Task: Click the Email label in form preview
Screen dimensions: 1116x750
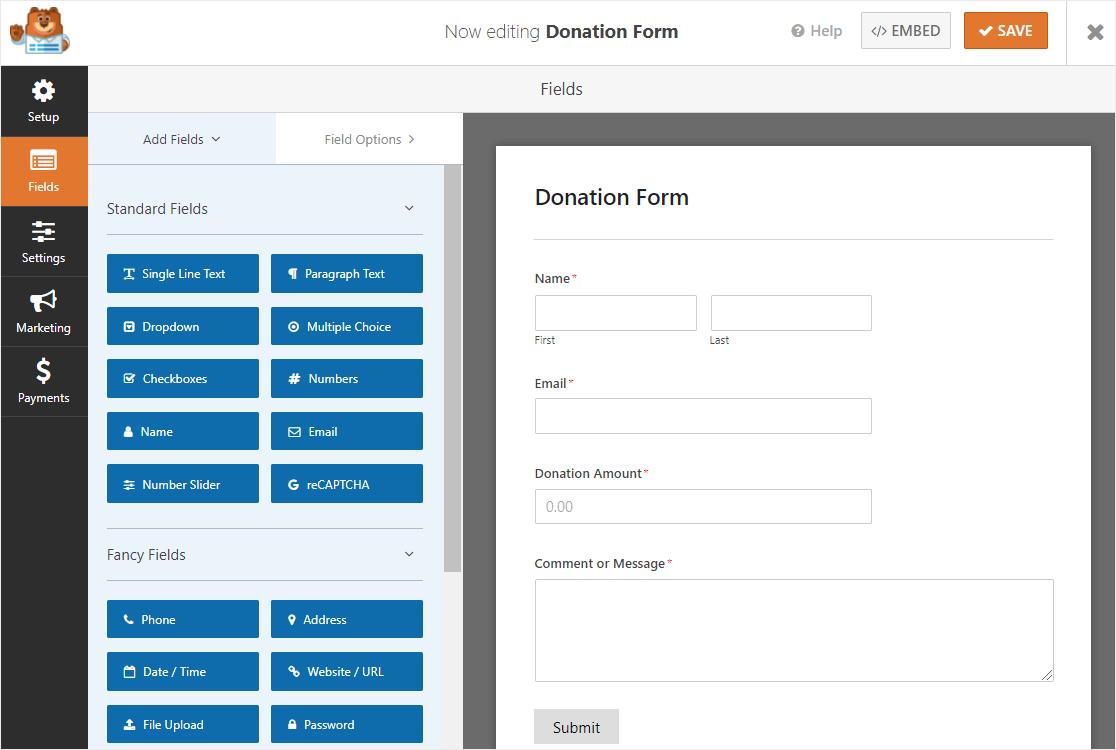Action: [550, 384]
